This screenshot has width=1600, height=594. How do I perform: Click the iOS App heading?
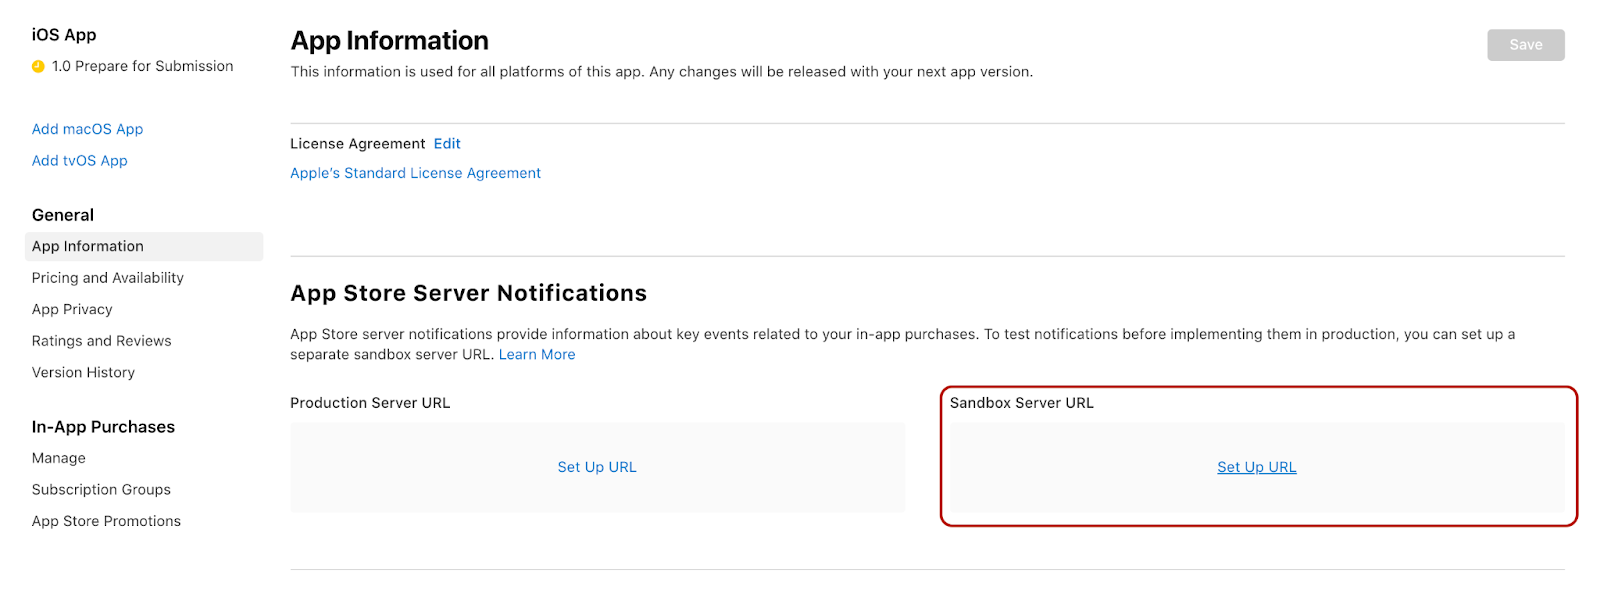[64, 35]
